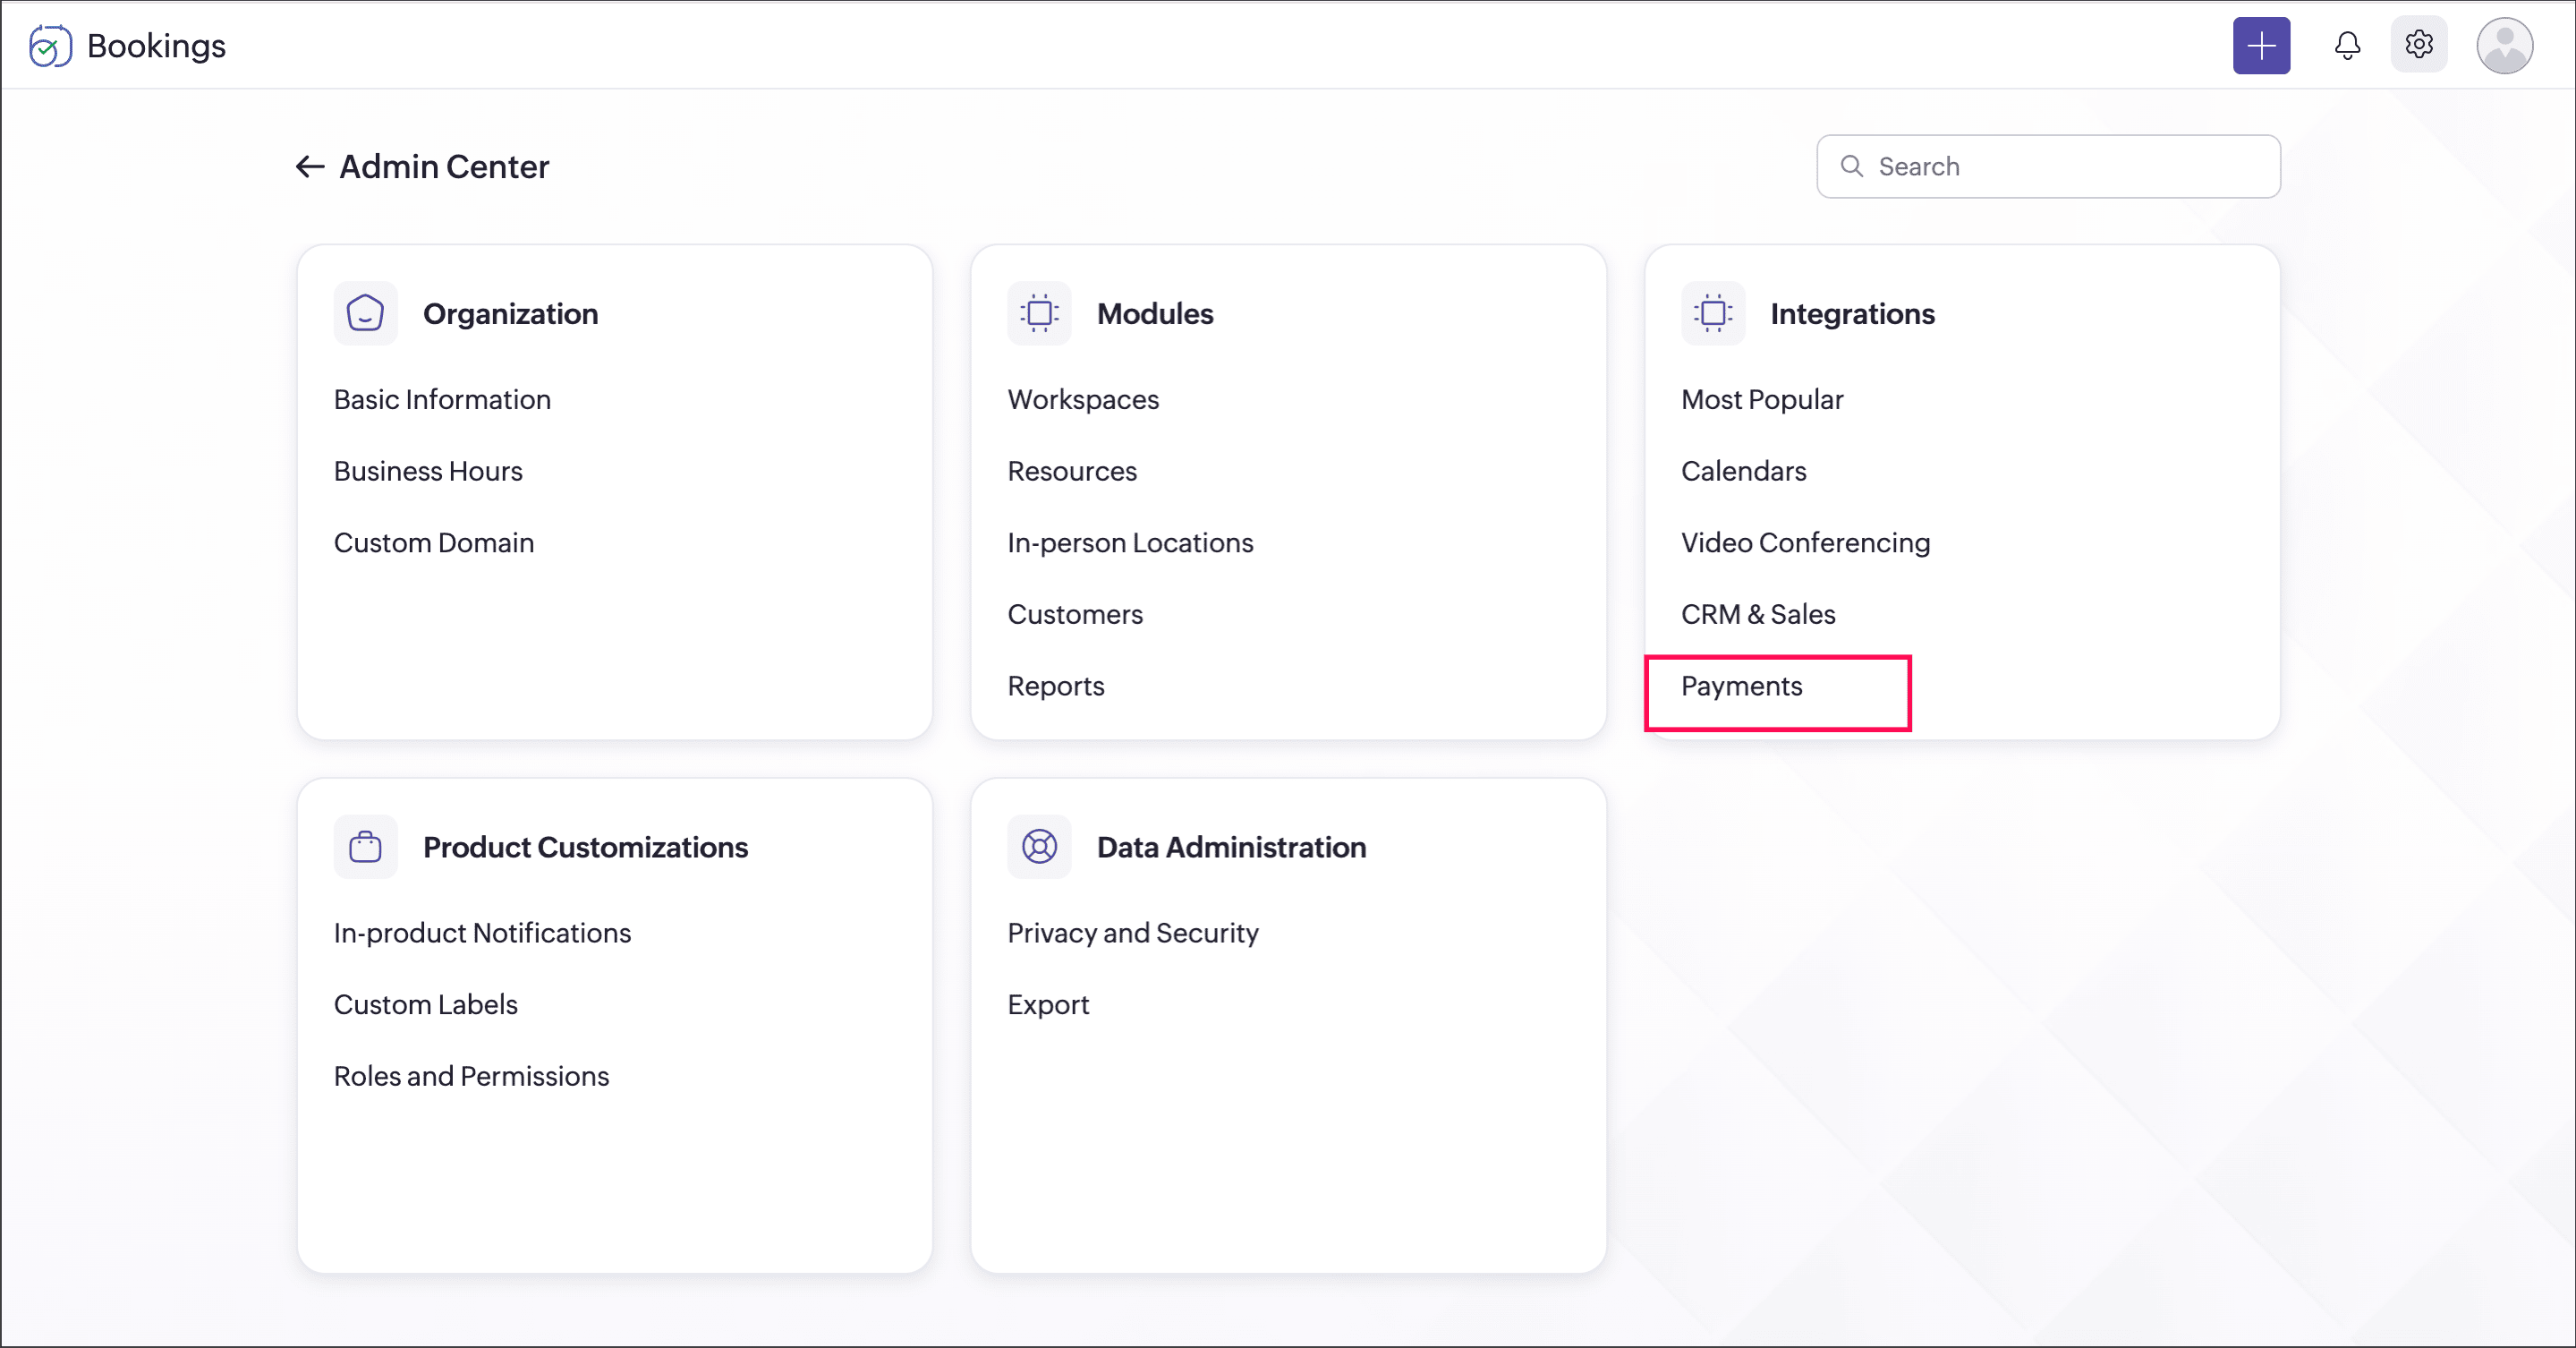This screenshot has width=2576, height=1348.
Task: Open Roles and Permissions
Action: 471,1076
